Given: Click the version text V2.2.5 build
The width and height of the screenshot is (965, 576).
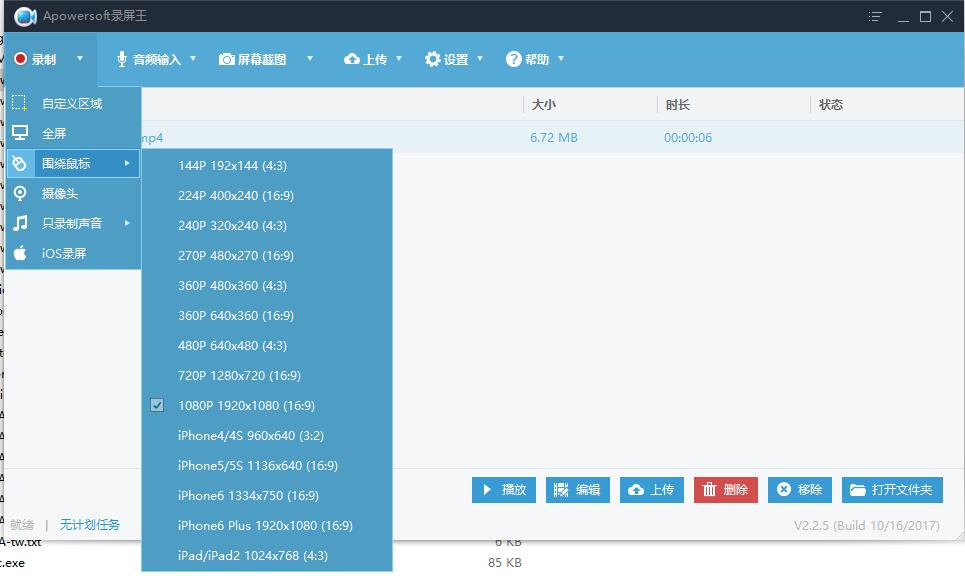Looking at the screenshot, I should [x=867, y=526].
